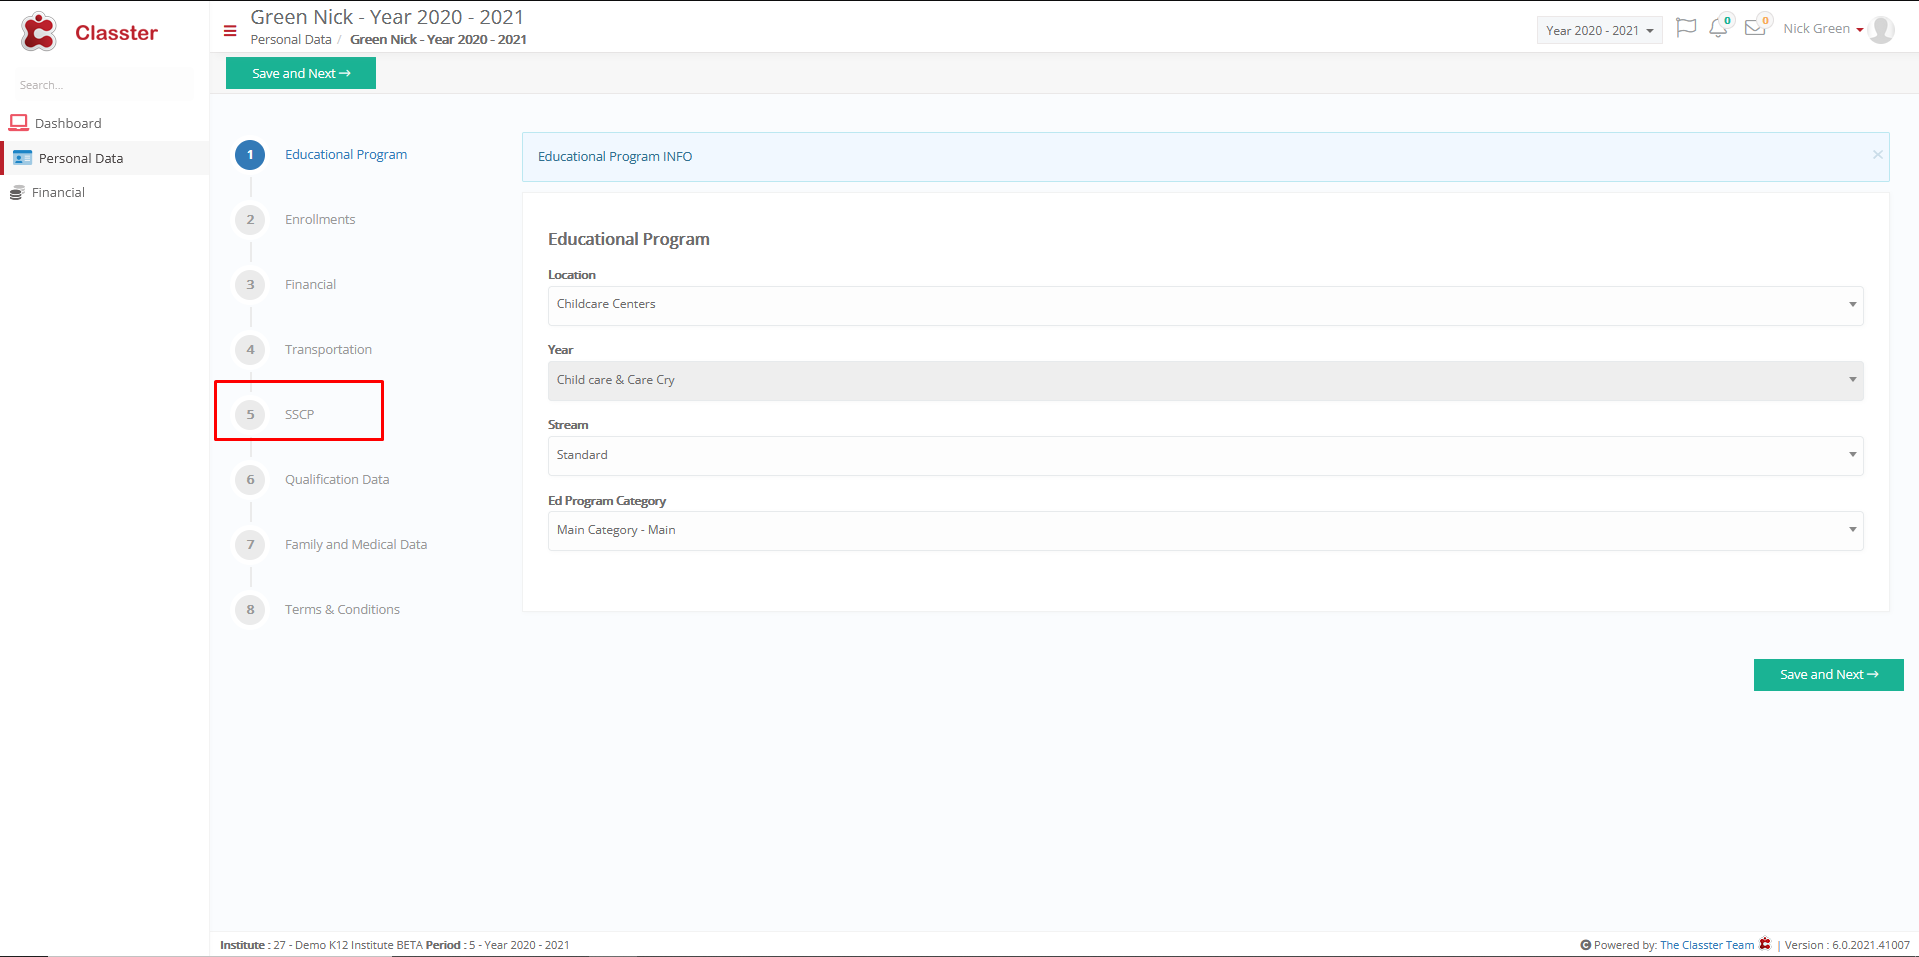Select step 7 circle icon
Viewport: 1919px width, 957px height.
click(x=250, y=545)
